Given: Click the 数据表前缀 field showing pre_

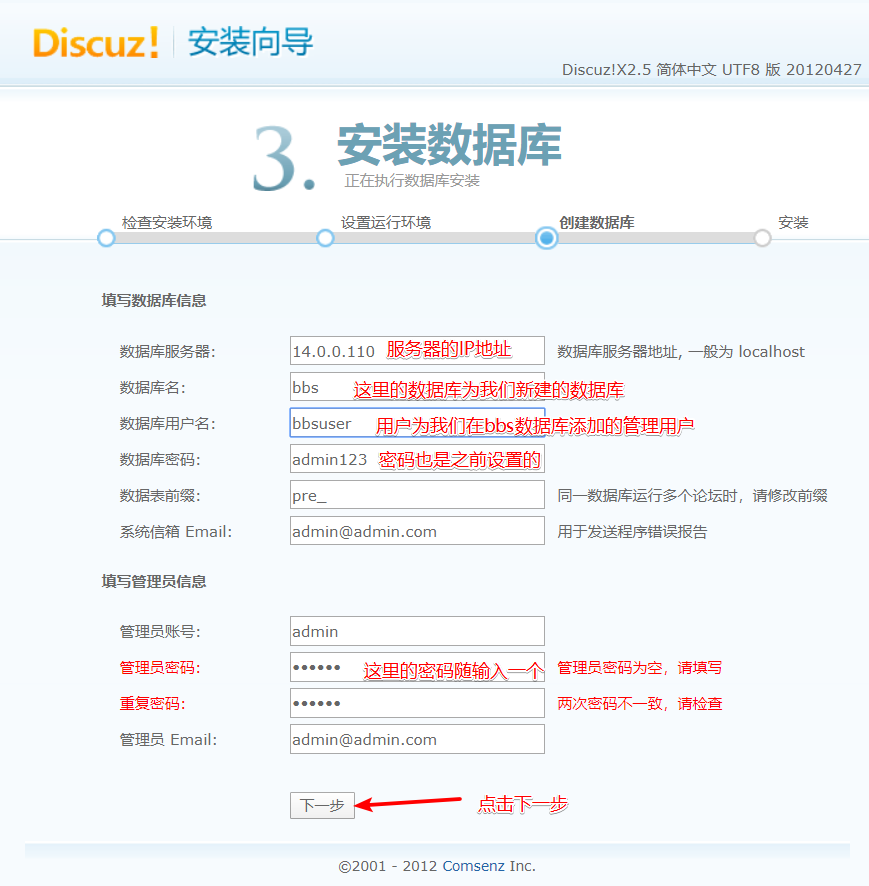Looking at the screenshot, I should [416, 495].
